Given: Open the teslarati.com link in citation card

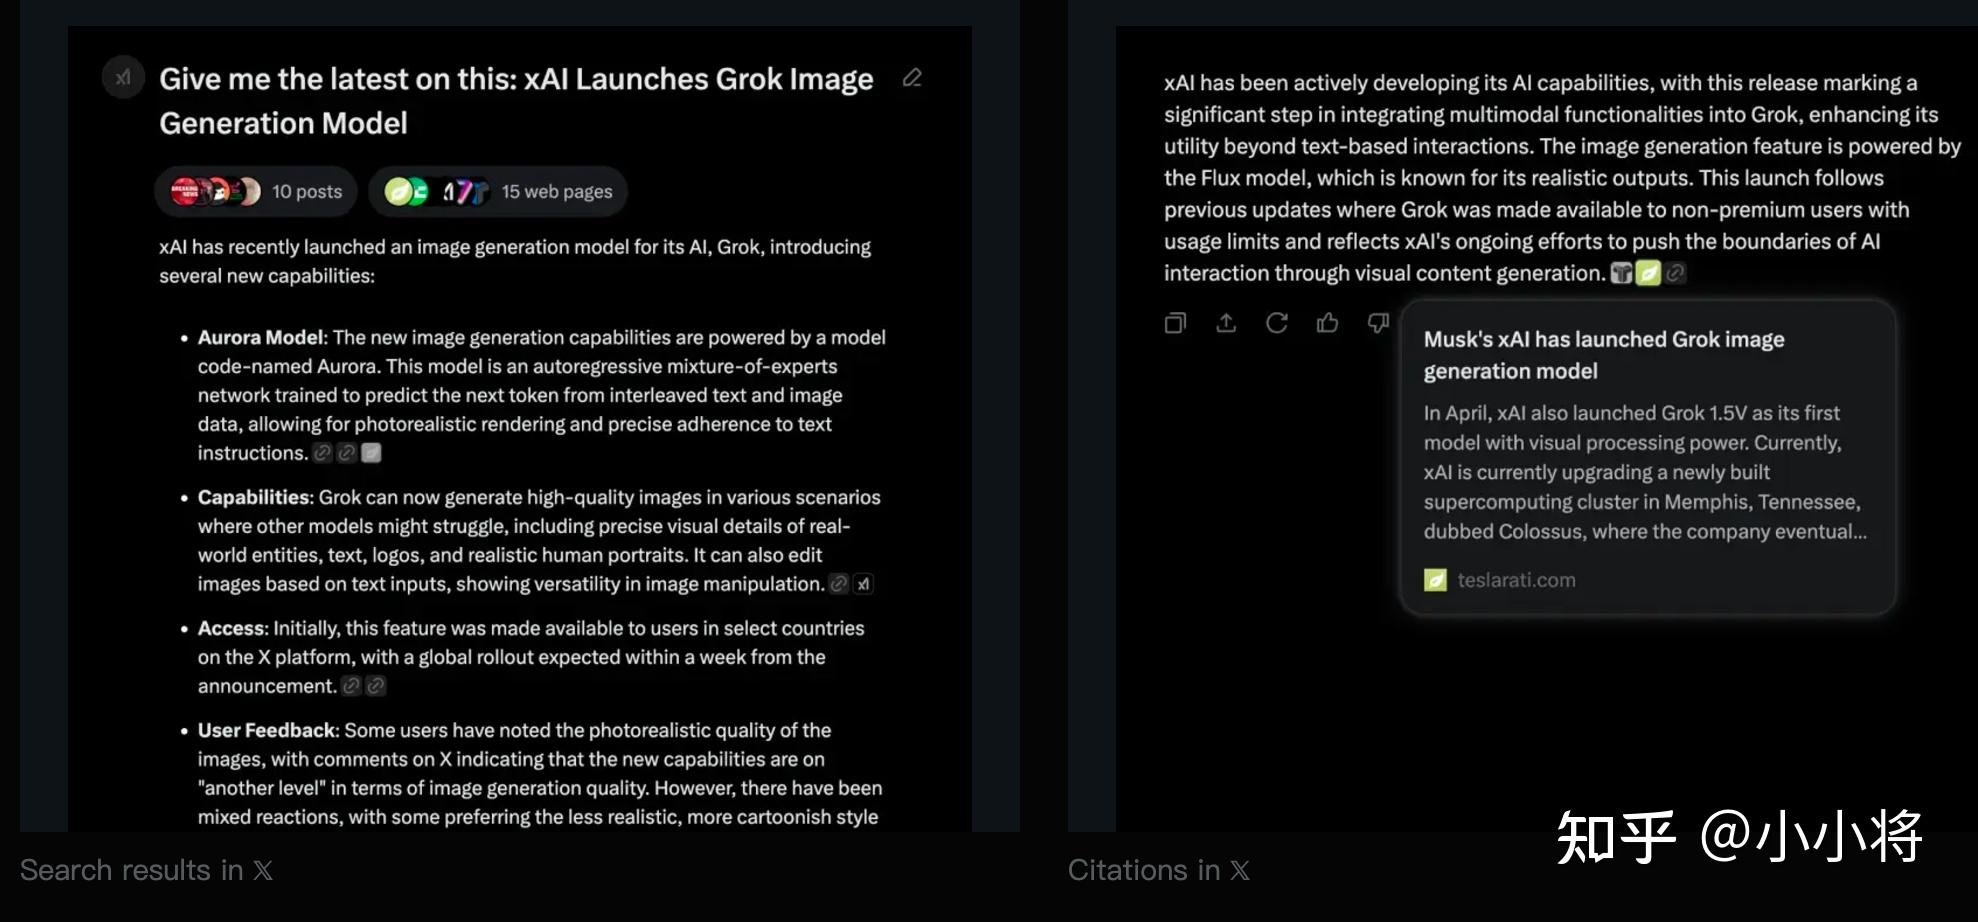Looking at the screenshot, I should coord(1516,580).
